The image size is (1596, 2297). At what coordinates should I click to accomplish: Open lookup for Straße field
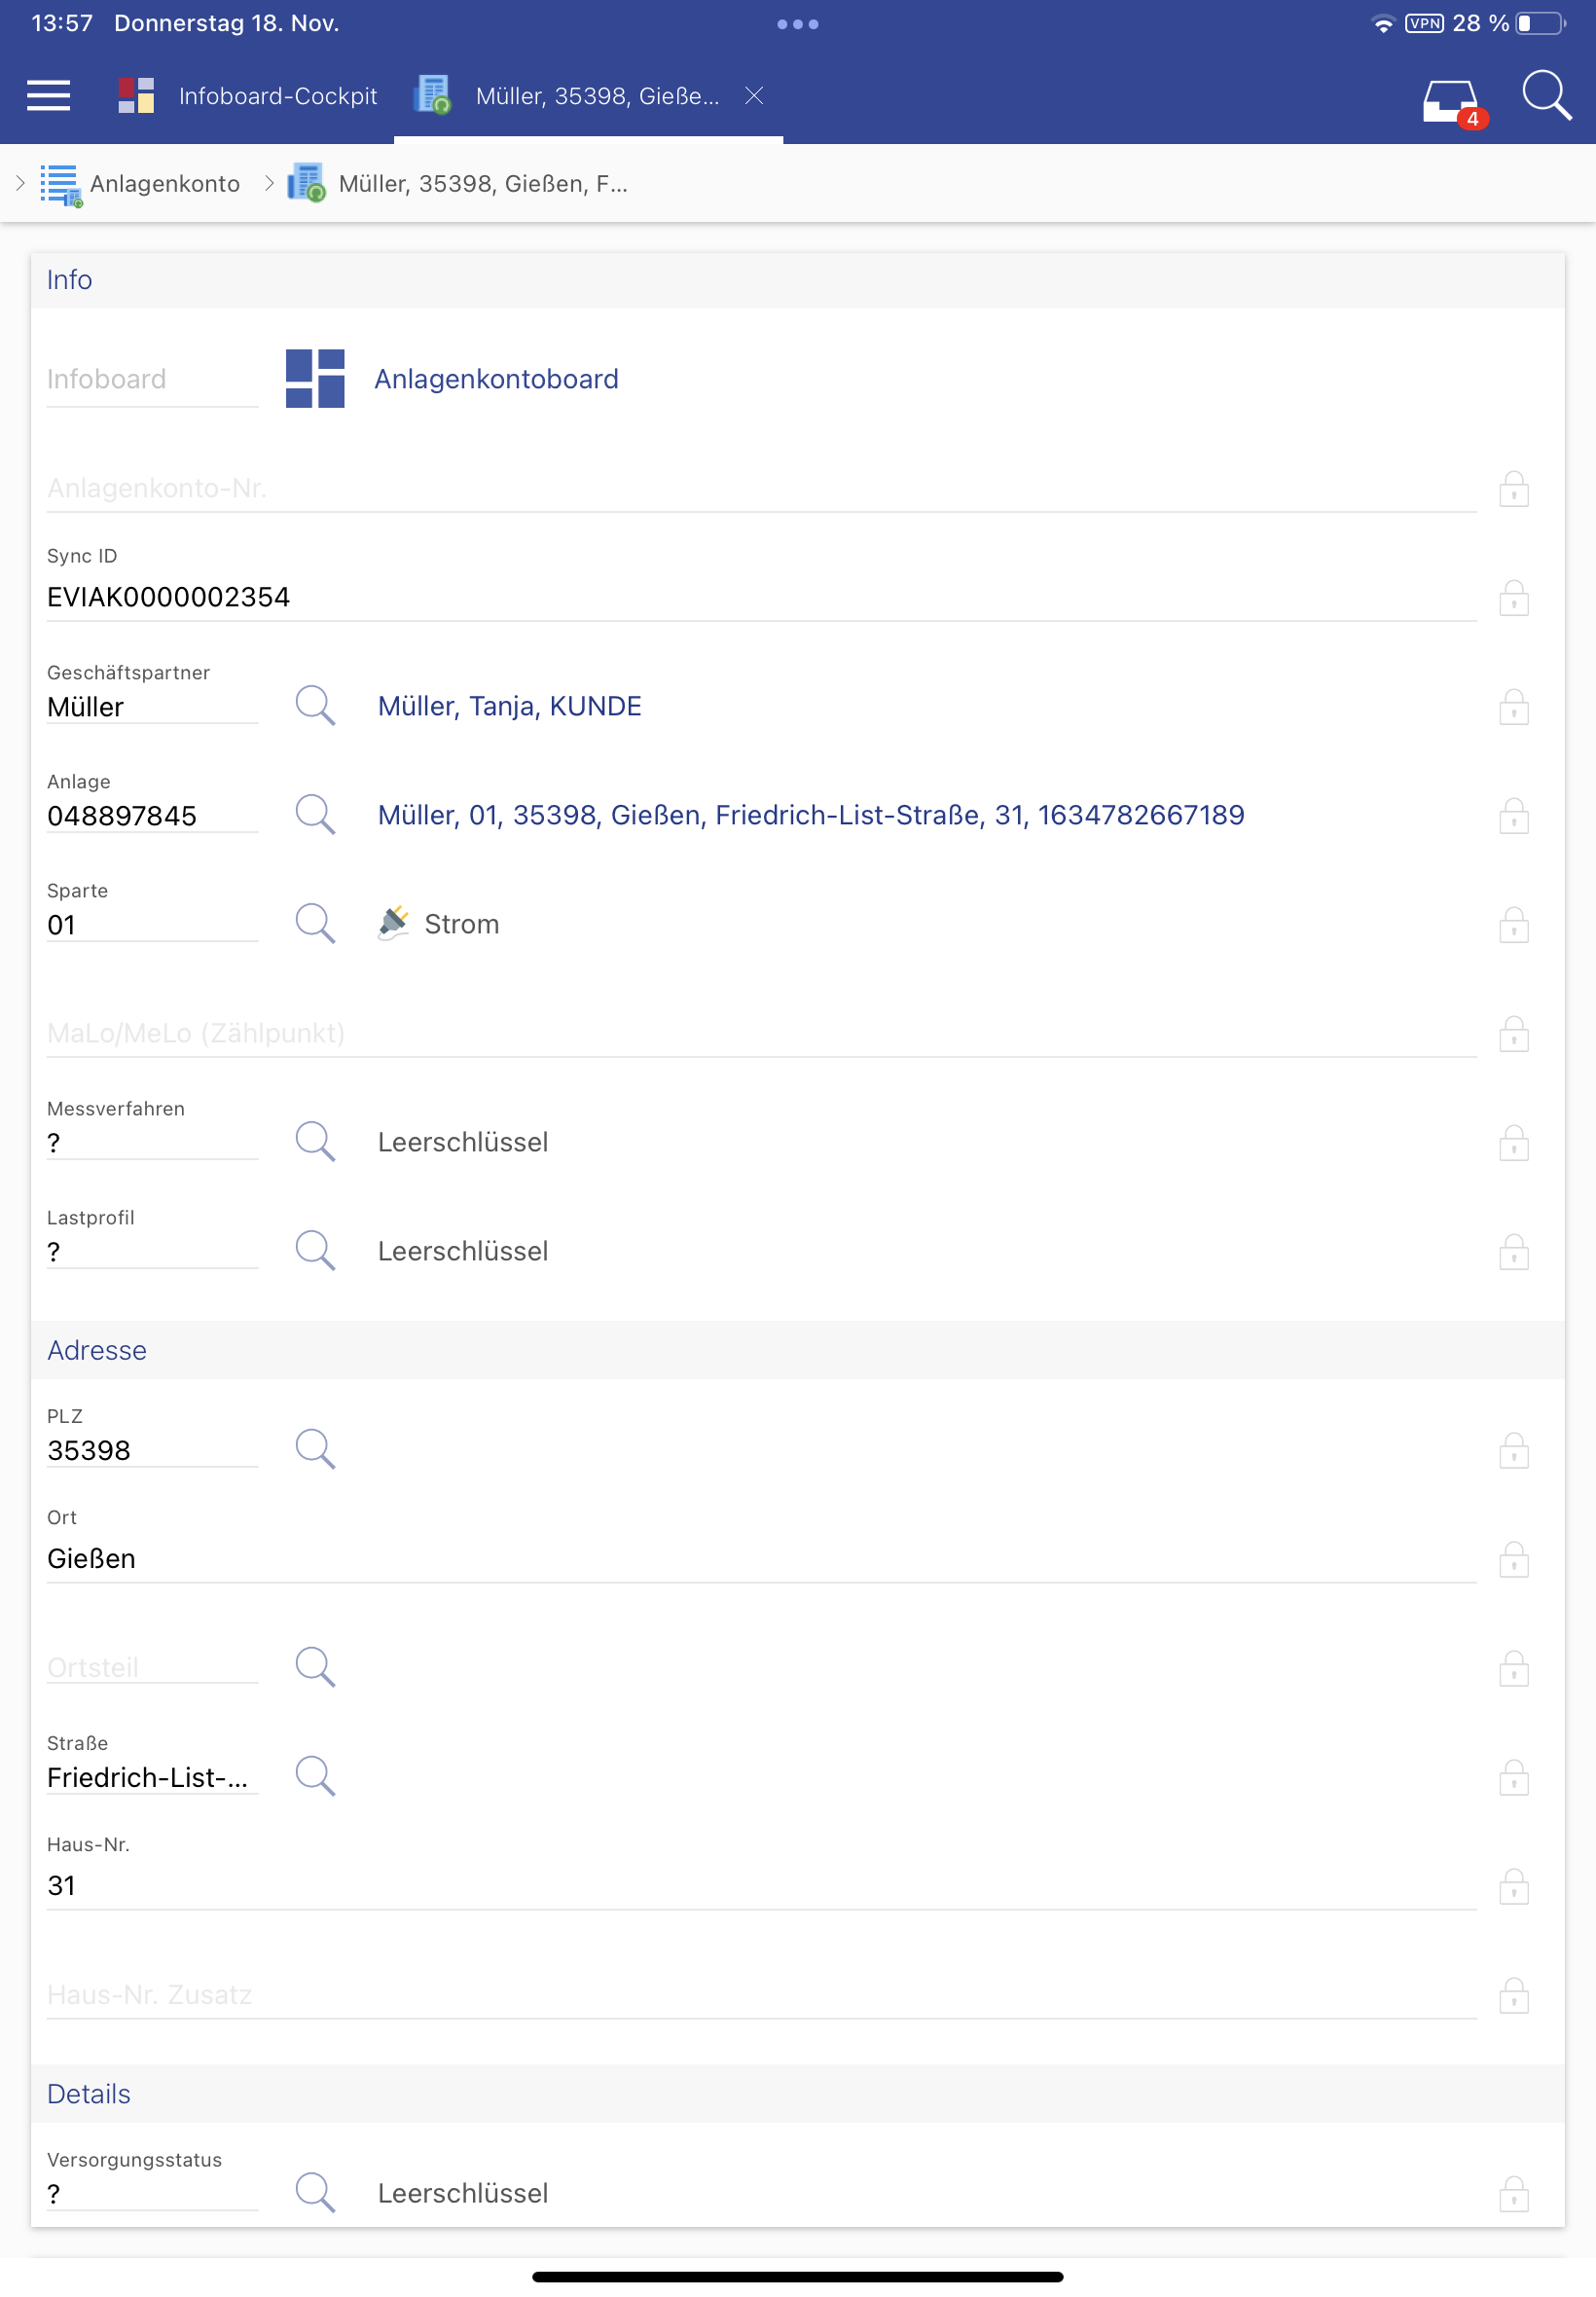(x=314, y=1776)
